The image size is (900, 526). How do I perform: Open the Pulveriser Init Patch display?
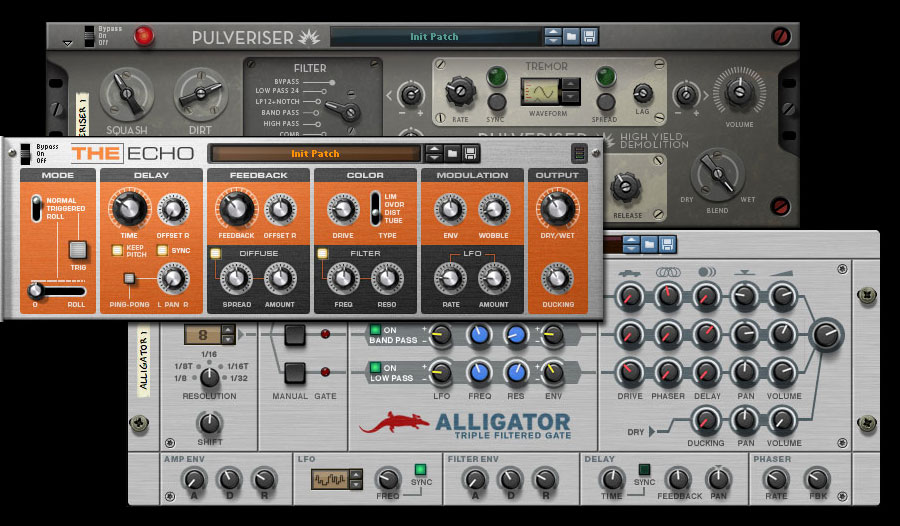coord(435,37)
